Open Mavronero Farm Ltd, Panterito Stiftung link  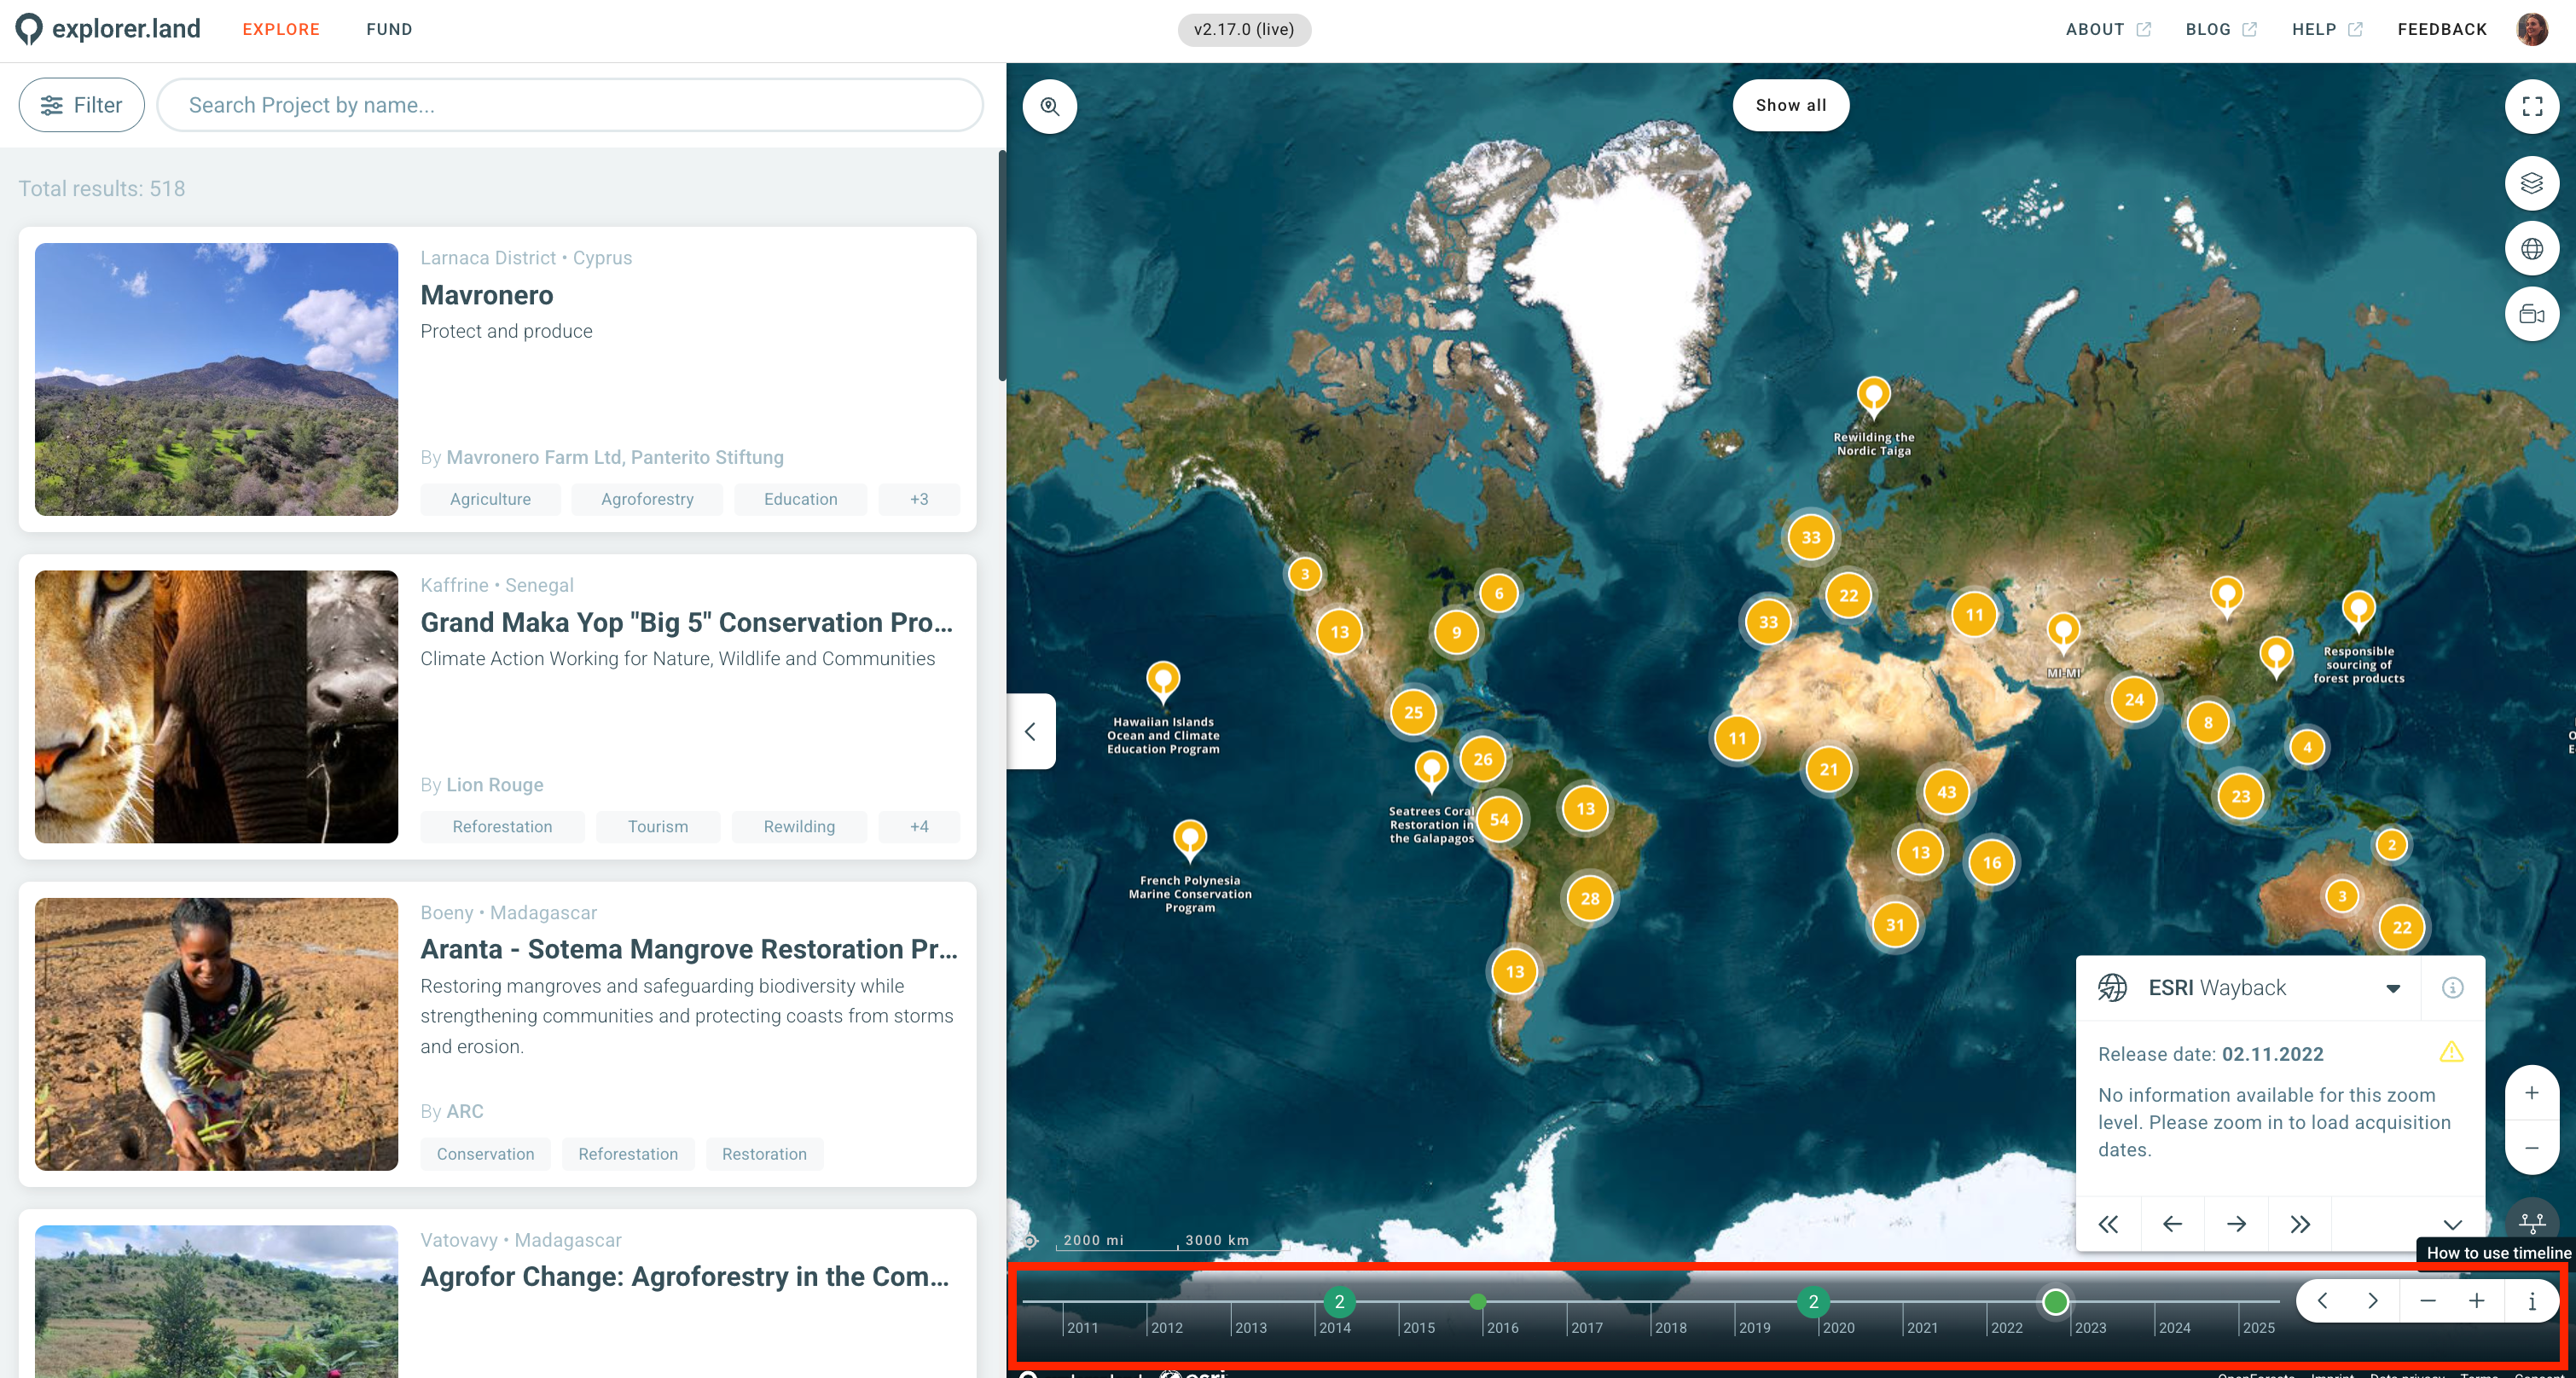(x=614, y=457)
